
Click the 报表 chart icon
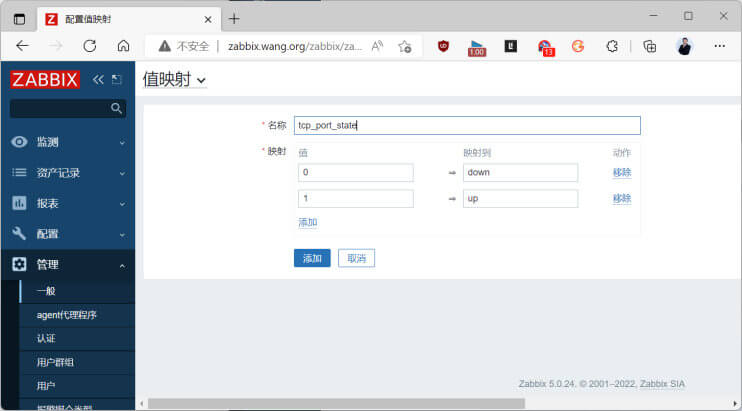coord(19,203)
